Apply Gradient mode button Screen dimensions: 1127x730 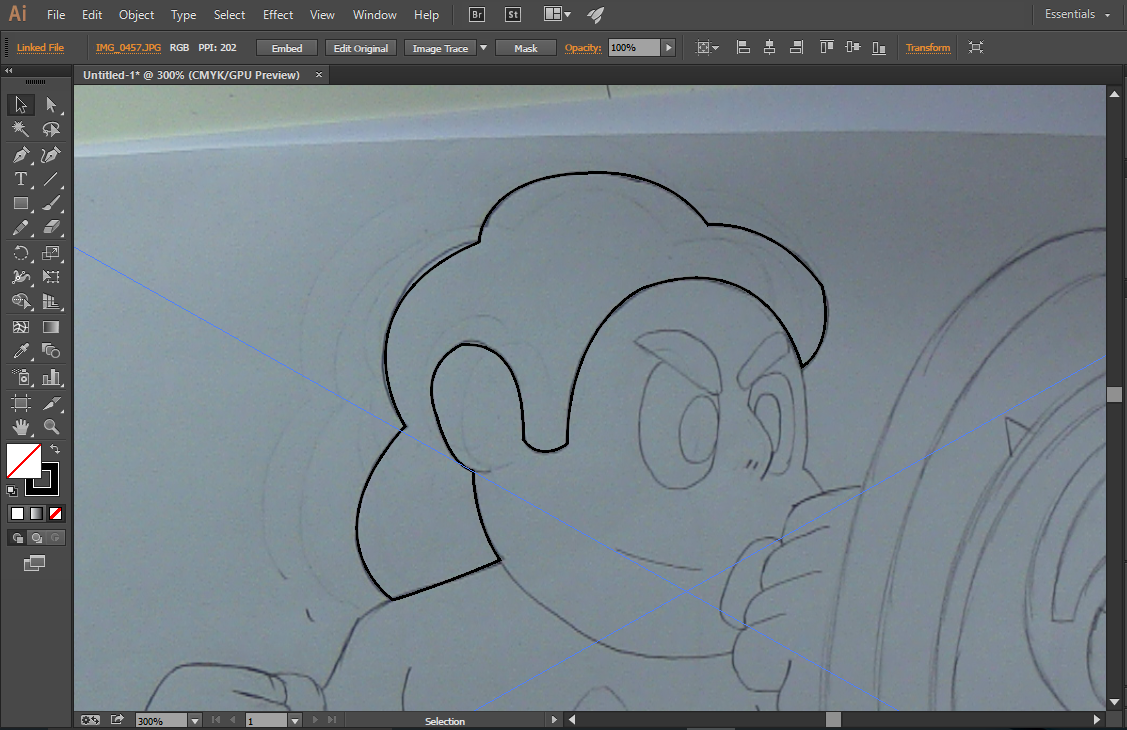(x=37, y=514)
